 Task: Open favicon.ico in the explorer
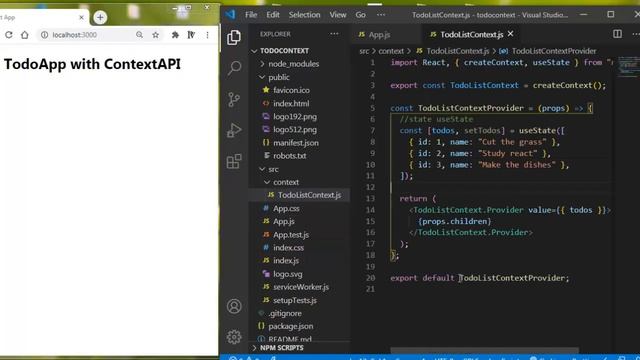point(291,90)
